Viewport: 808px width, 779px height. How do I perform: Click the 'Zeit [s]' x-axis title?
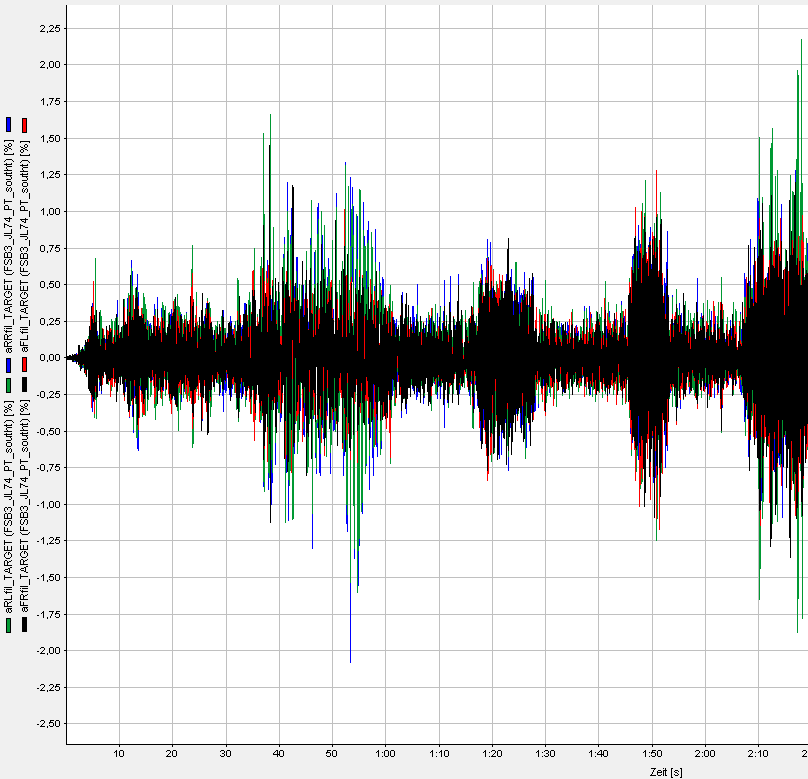coord(665,771)
